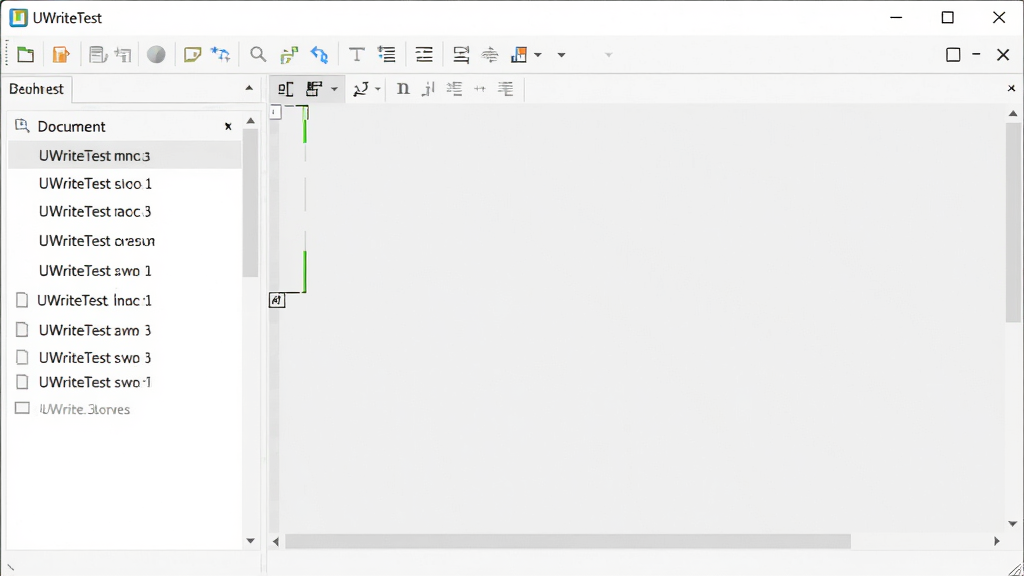The image size is (1024, 576).
Task: Open search with the magnifier icon
Action: 258,55
